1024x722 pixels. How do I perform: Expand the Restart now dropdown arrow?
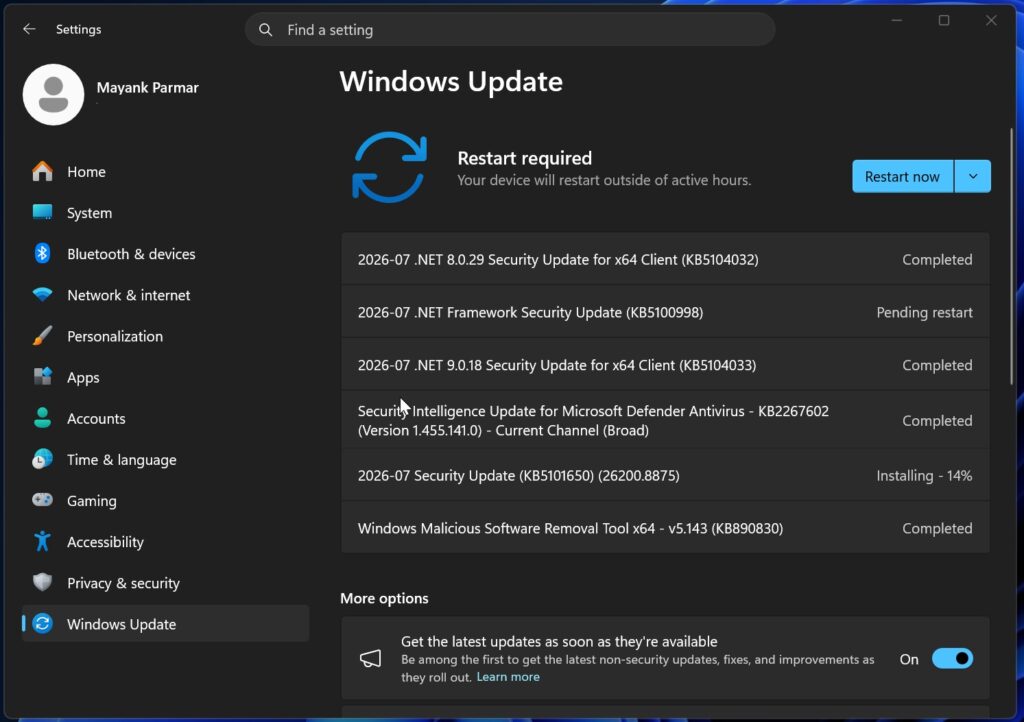(x=972, y=176)
